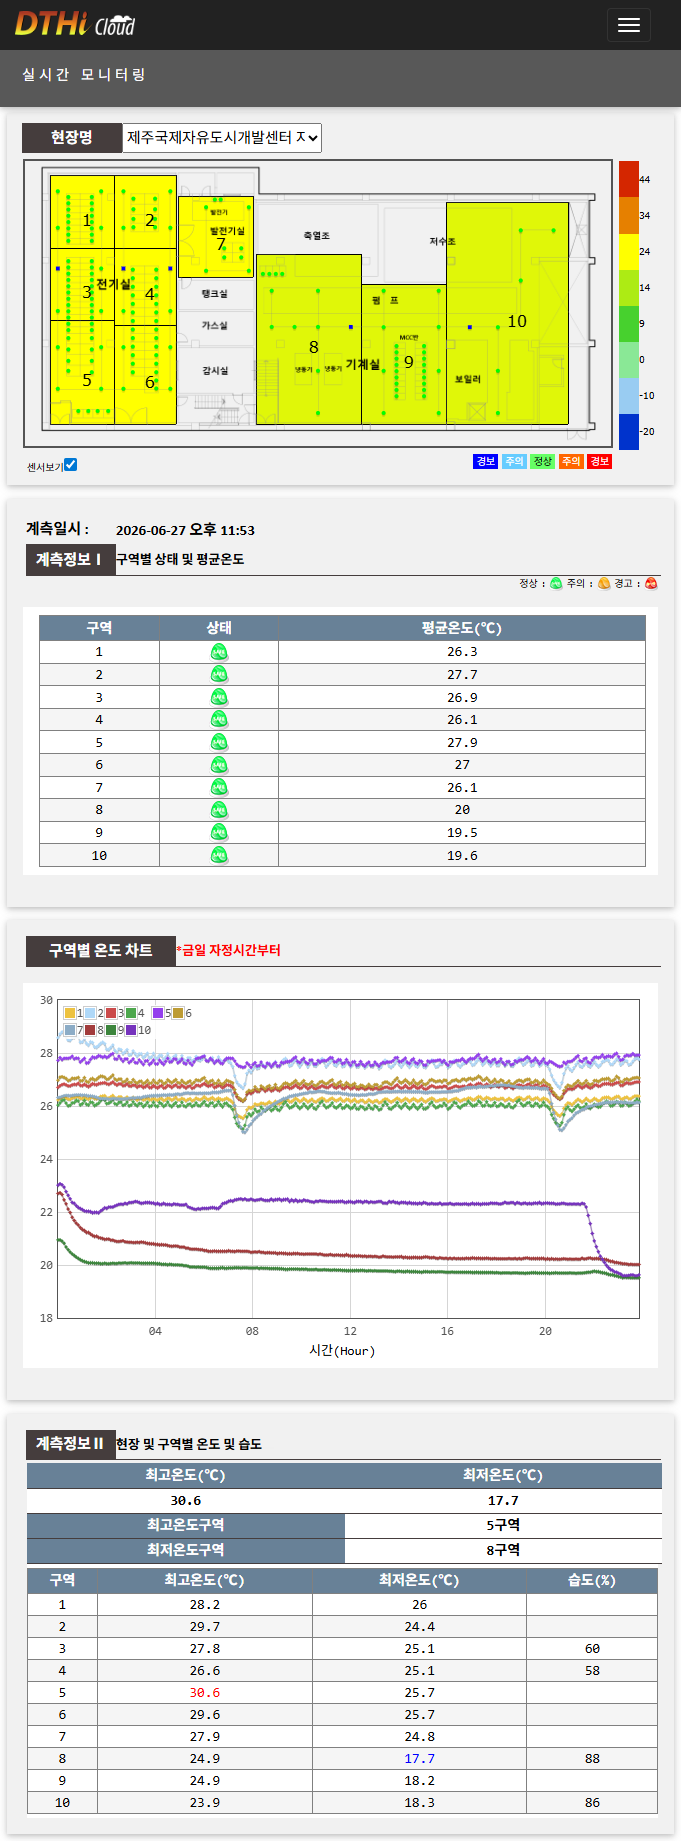Select zone 10 보일러 area on floor plan
This screenshot has height=1841, width=681.
click(x=507, y=314)
